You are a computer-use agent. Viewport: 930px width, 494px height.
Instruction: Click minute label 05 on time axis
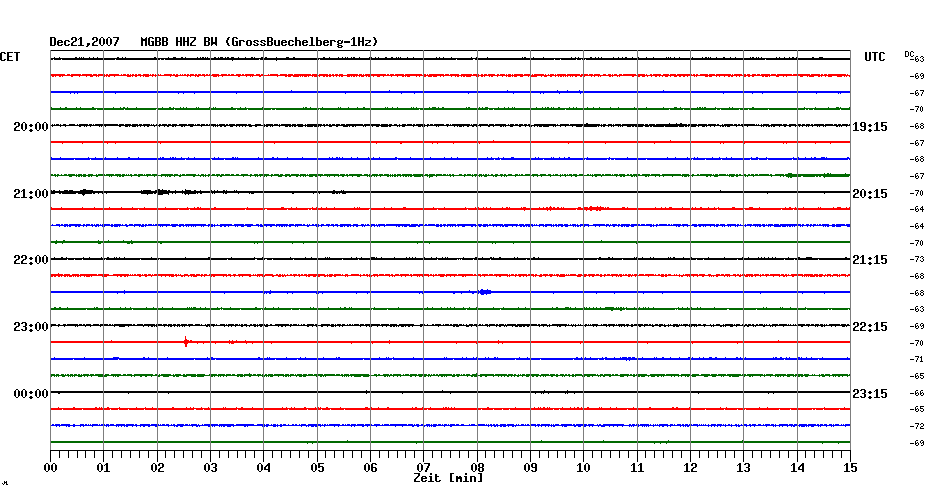(x=317, y=468)
